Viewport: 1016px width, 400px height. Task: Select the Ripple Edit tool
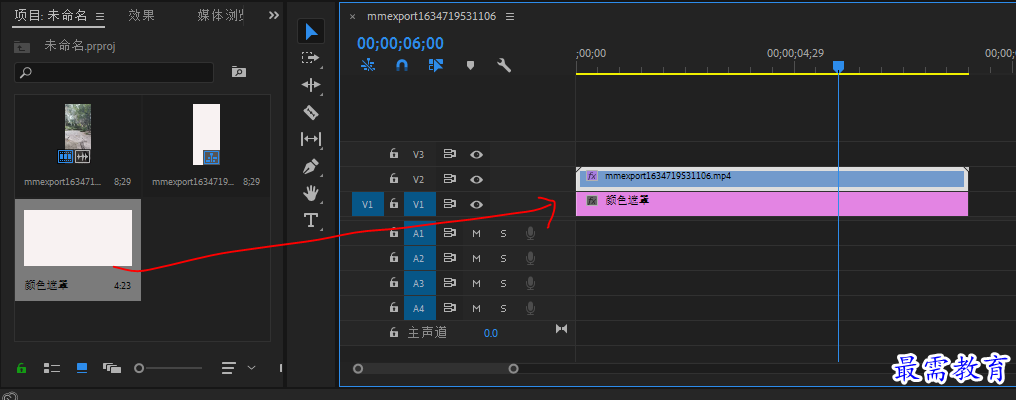(x=311, y=85)
